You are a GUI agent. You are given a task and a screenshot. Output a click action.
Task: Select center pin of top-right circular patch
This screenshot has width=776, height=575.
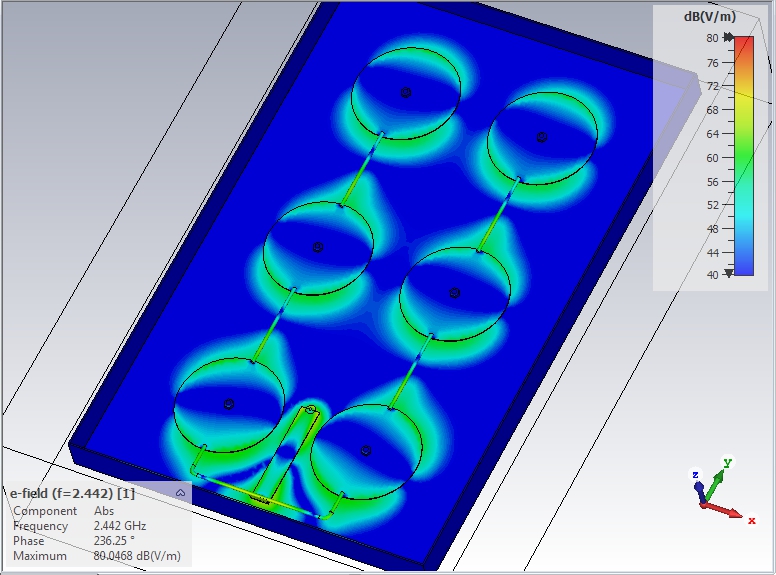pyautogui.click(x=541, y=137)
